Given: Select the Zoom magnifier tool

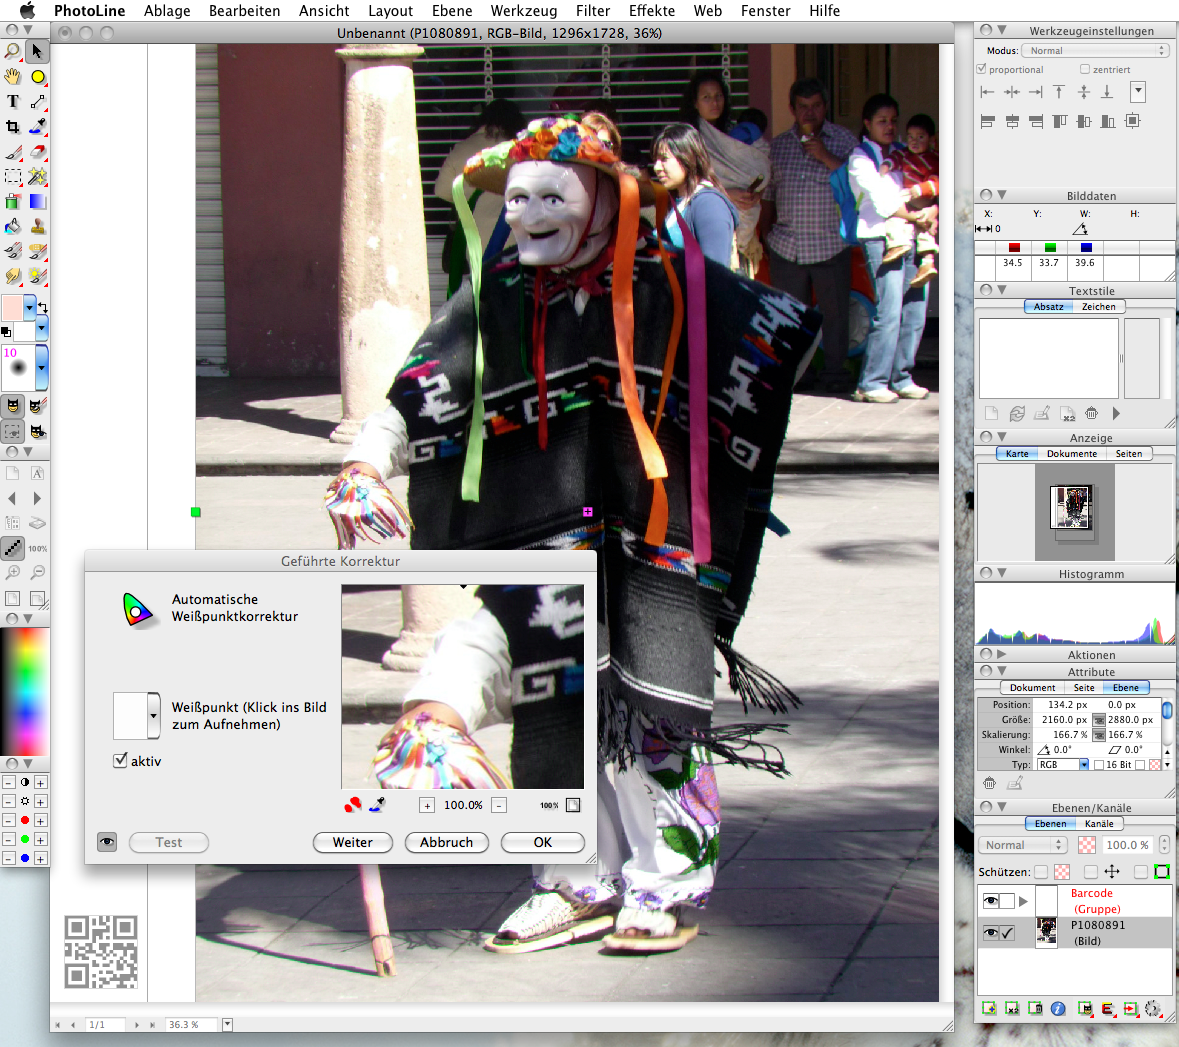Looking at the screenshot, I should tap(13, 51).
